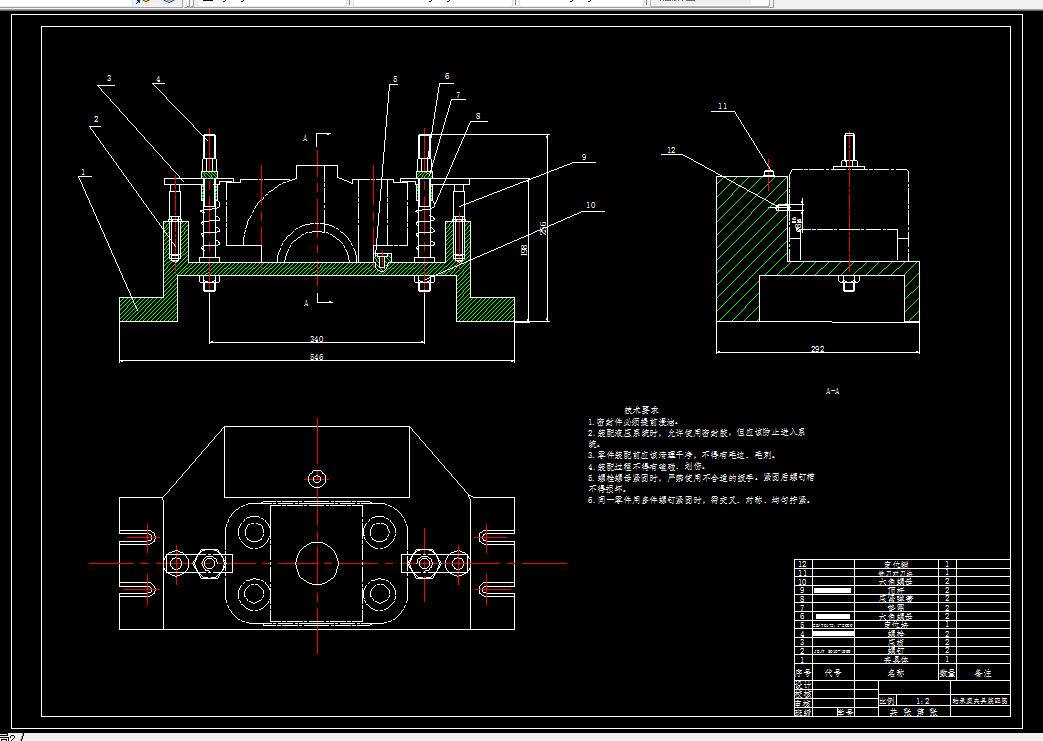The height and width of the screenshot is (741, 1043).
Task: Click callout number 4 above left bolt
Action: point(158,80)
